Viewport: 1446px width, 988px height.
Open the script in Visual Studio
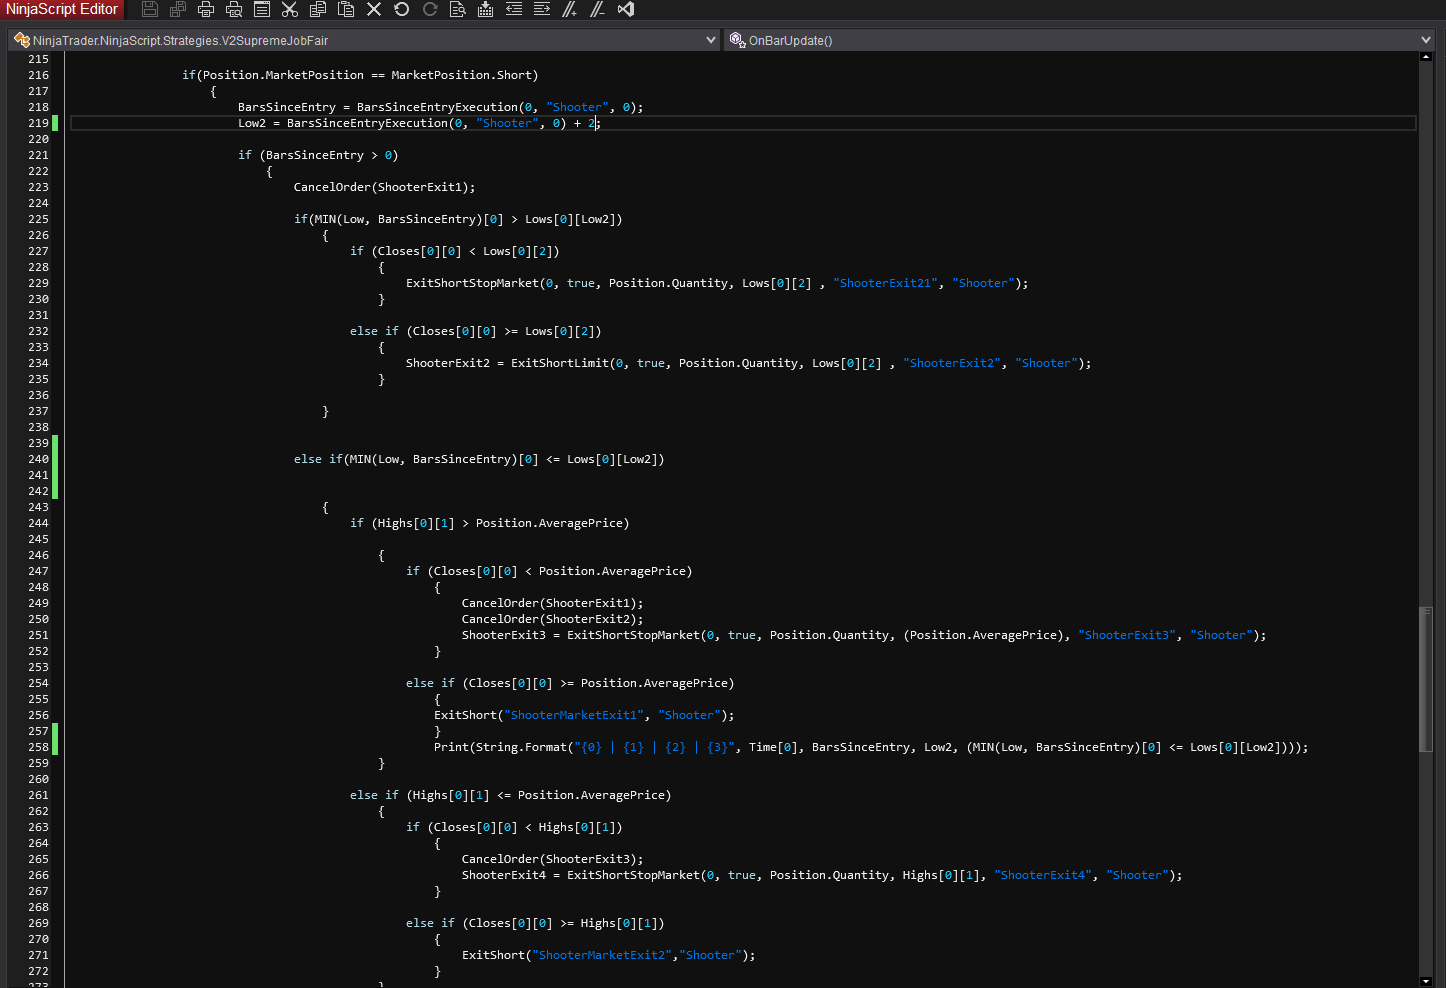626,9
